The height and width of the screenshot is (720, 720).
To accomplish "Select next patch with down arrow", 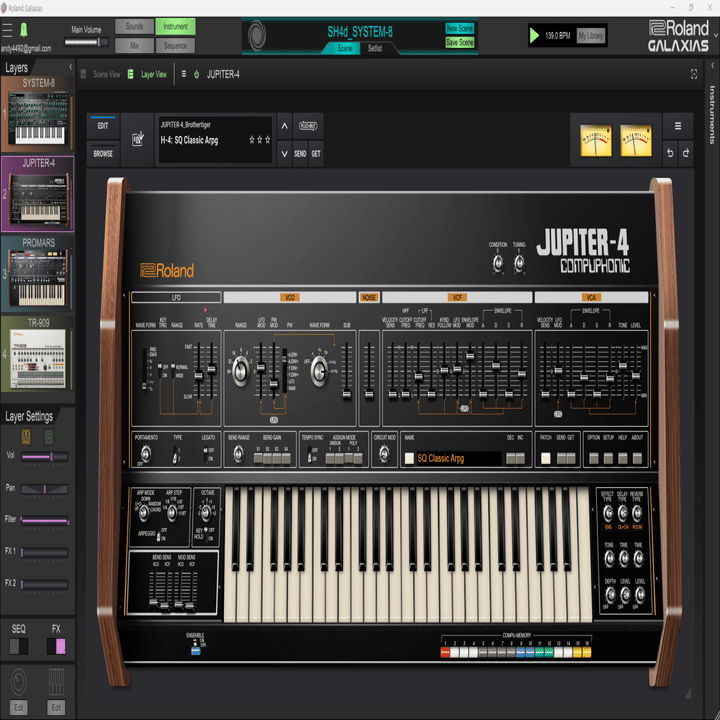I will tap(285, 154).
